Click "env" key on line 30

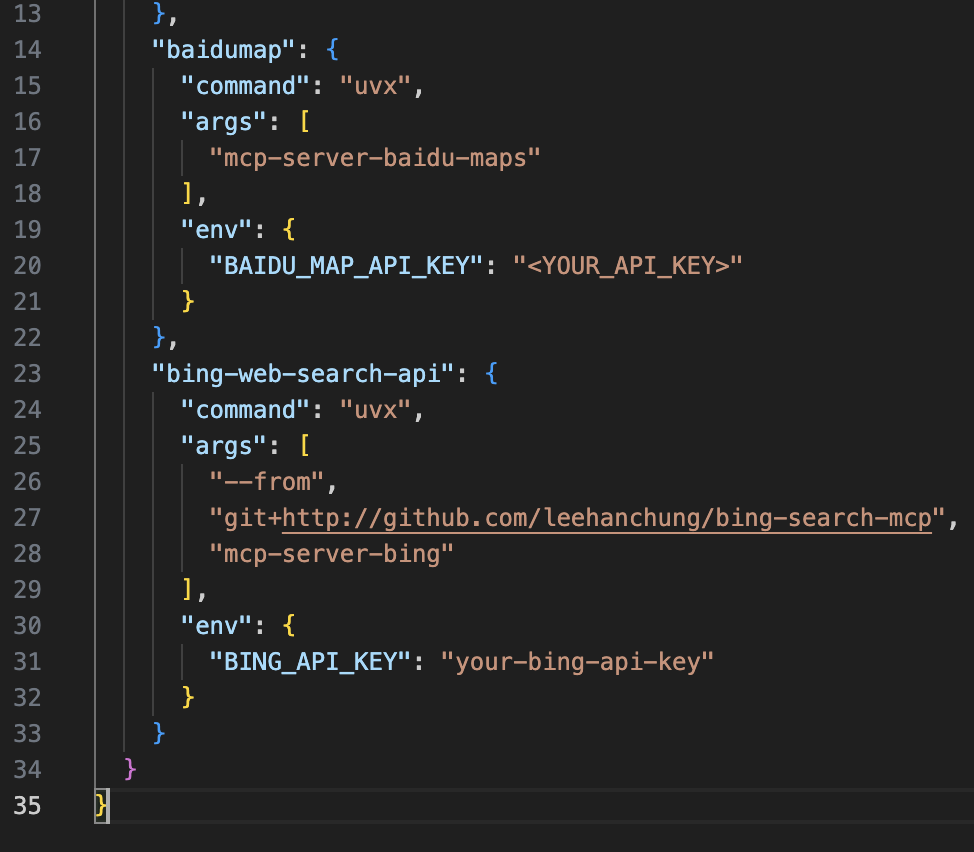point(216,626)
